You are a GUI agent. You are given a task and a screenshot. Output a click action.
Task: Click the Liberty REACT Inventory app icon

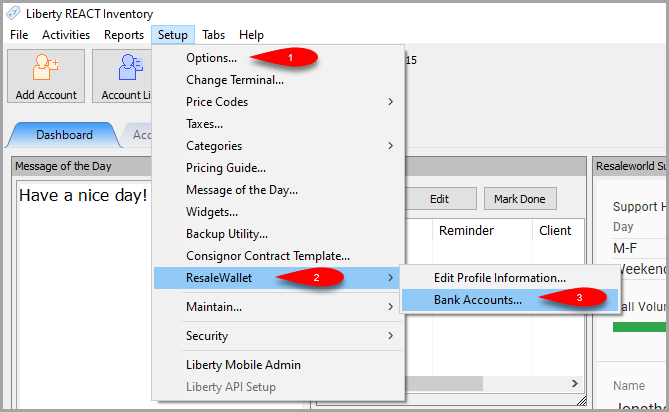13,13
